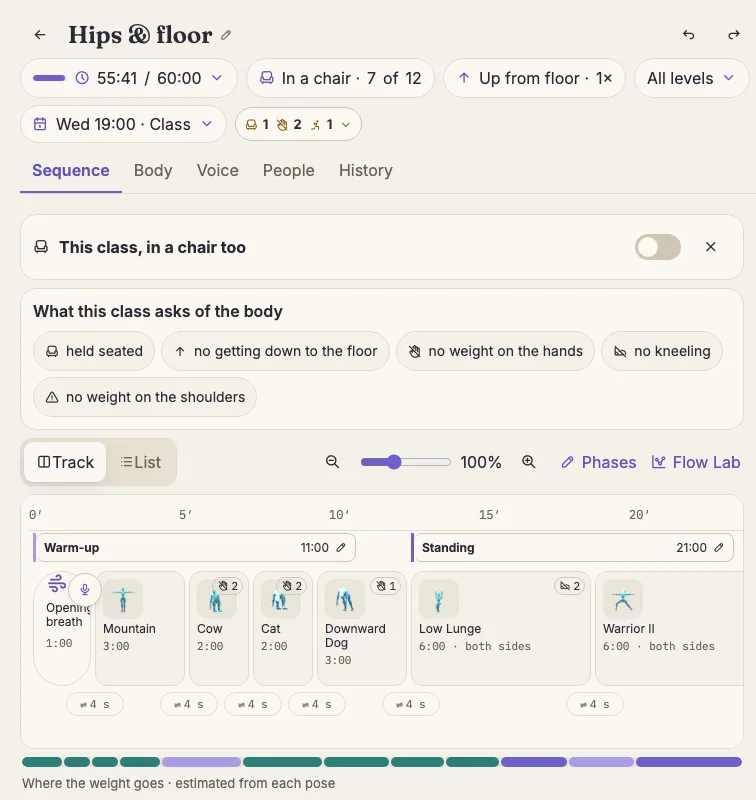
Task: Go back with the left arrow
Action: (40, 35)
